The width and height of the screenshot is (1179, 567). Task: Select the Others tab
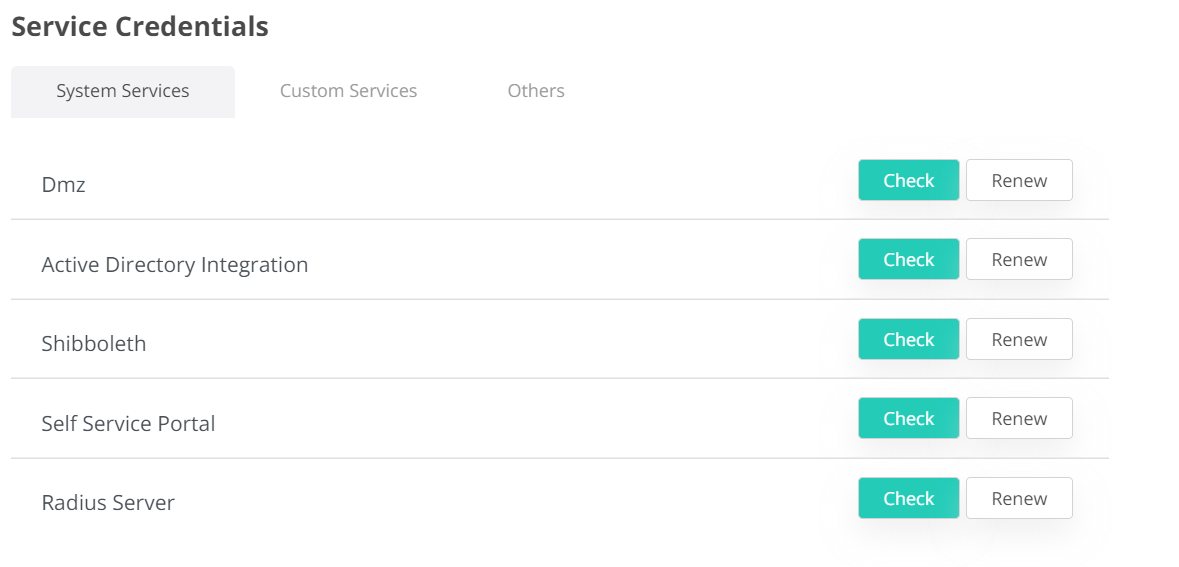point(536,91)
